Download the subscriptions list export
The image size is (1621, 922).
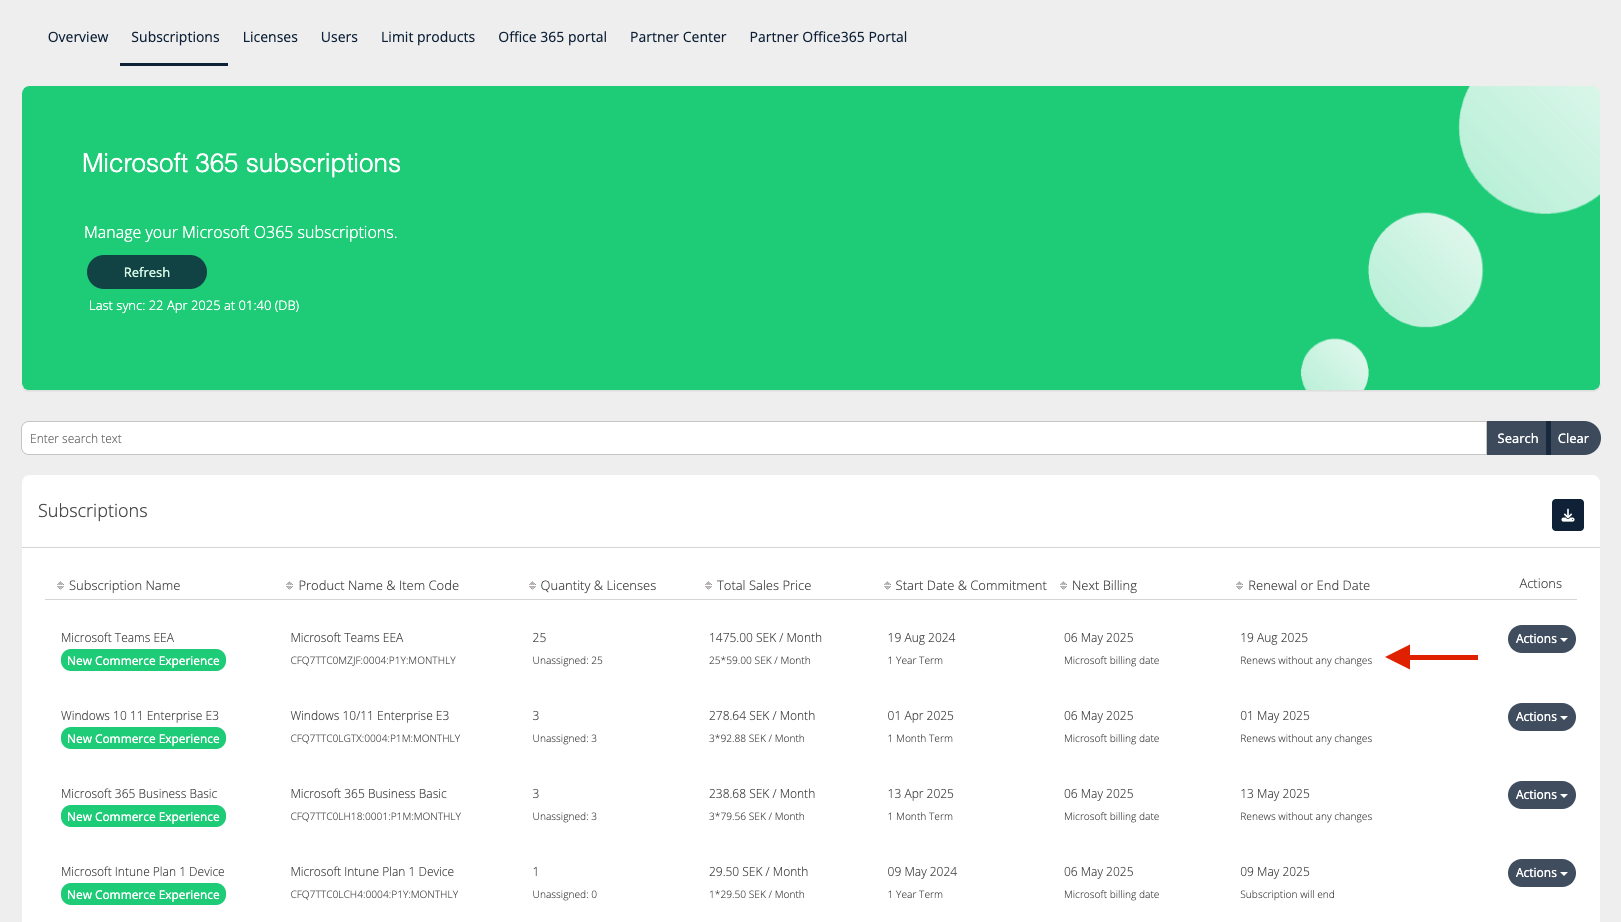[1567, 515]
